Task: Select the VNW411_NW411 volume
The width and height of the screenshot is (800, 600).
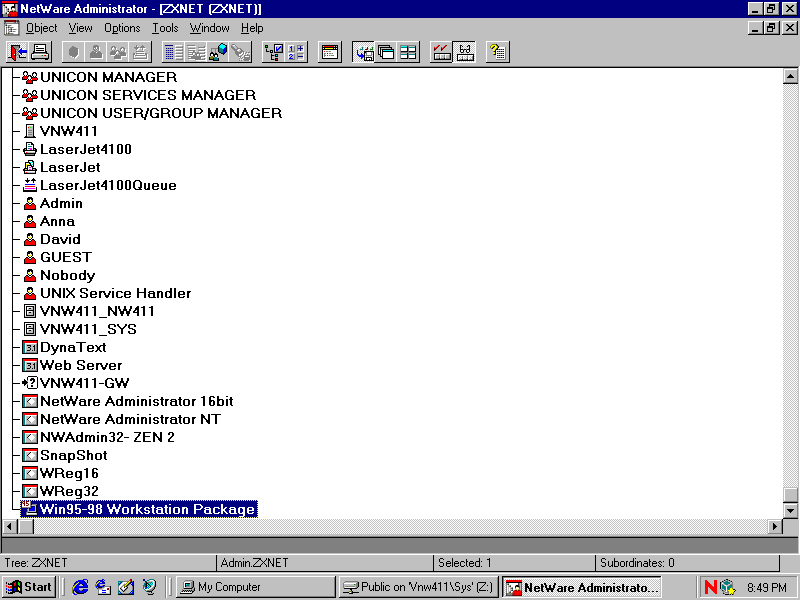Action: pyautogui.click(x=89, y=311)
